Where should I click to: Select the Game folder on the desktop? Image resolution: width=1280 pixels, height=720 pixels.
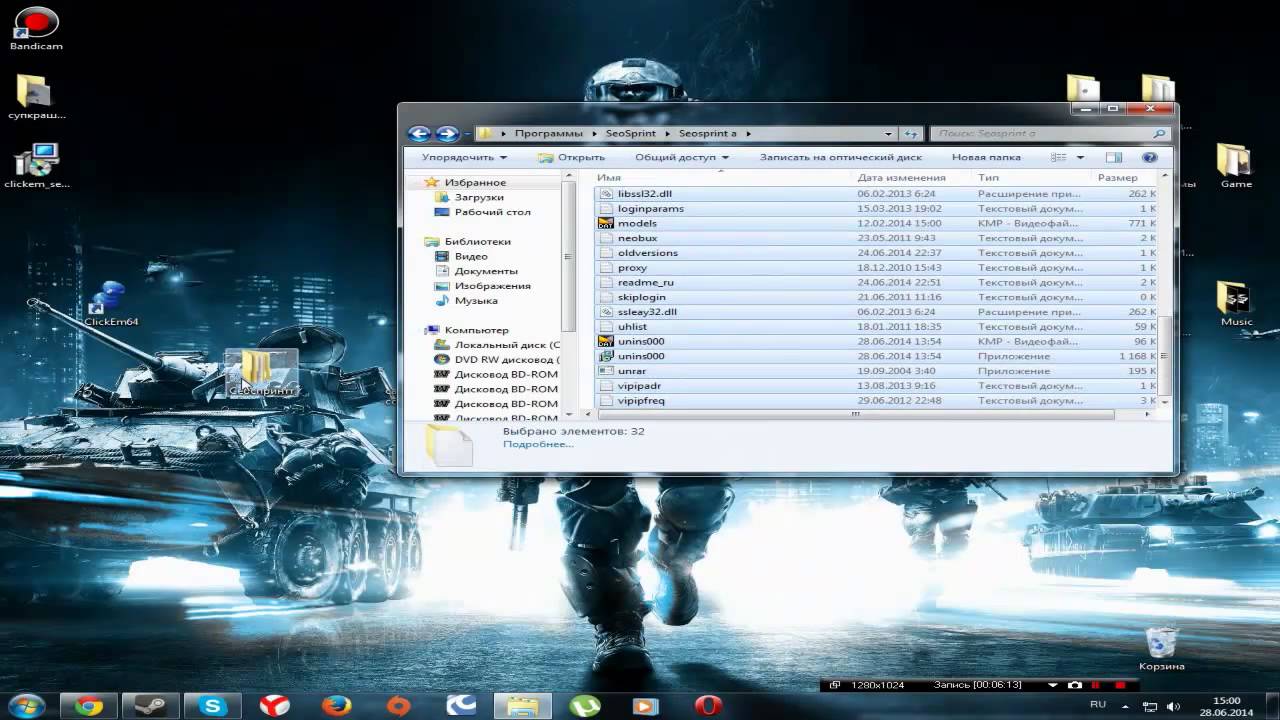click(x=1236, y=166)
